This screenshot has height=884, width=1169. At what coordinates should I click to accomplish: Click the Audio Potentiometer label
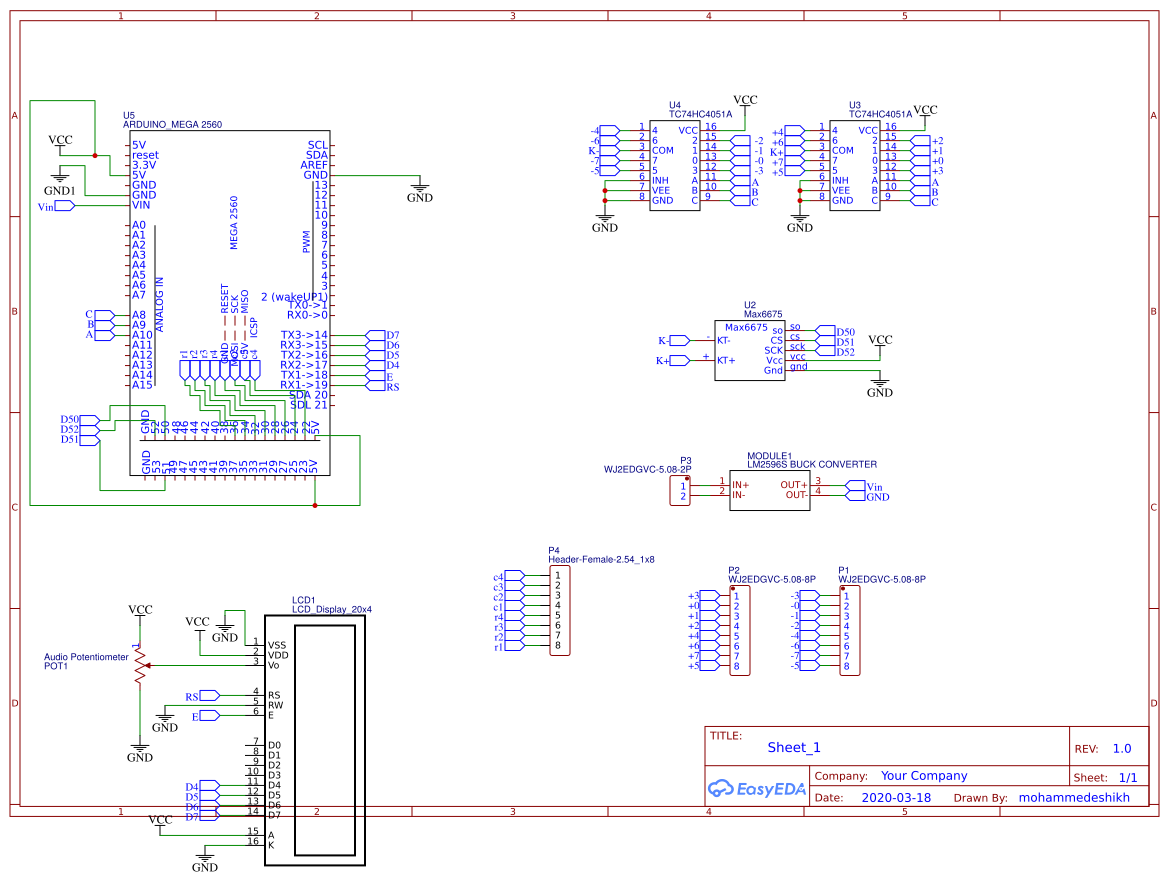pyautogui.click(x=86, y=657)
